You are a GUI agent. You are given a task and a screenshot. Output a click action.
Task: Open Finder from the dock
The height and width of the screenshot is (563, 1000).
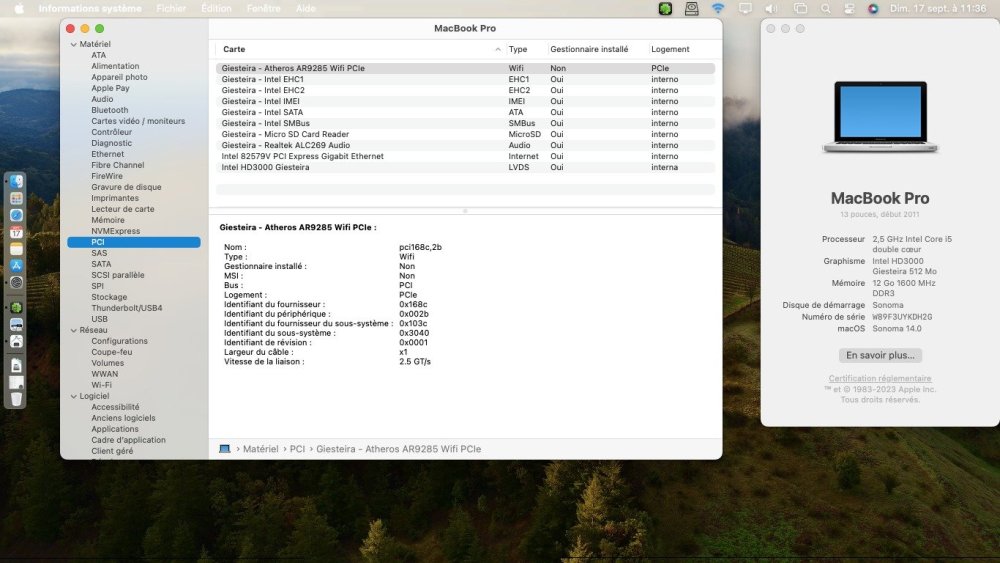(x=17, y=182)
